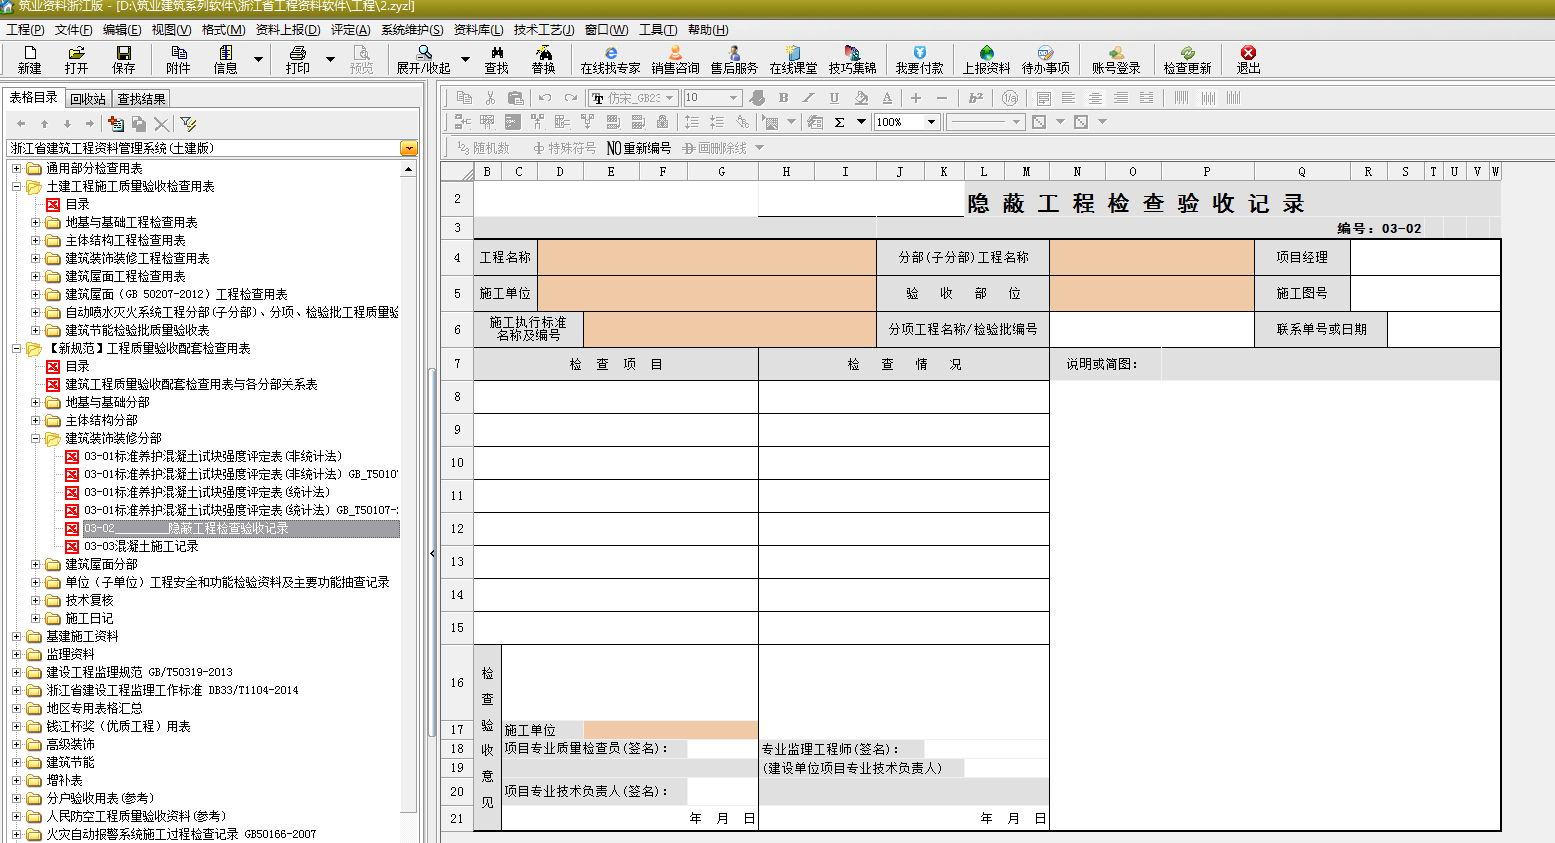The height and width of the screenshot is (843, 1555).
Task: Open the font size 10 dropdown
Action: (x=734, y=98)
